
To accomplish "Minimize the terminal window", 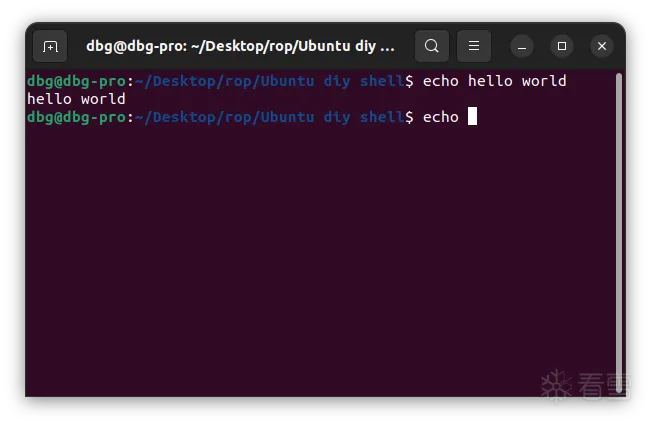I will [522, 46].
